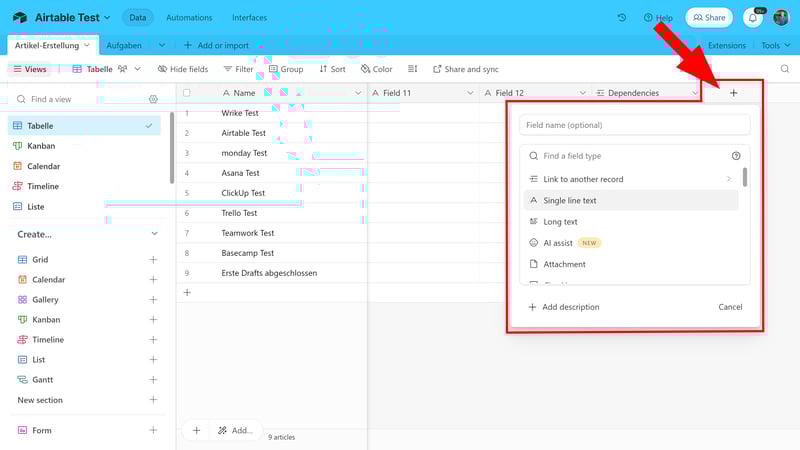
Task: Click field type list scrollbar
Action: (x=745, y=177)
